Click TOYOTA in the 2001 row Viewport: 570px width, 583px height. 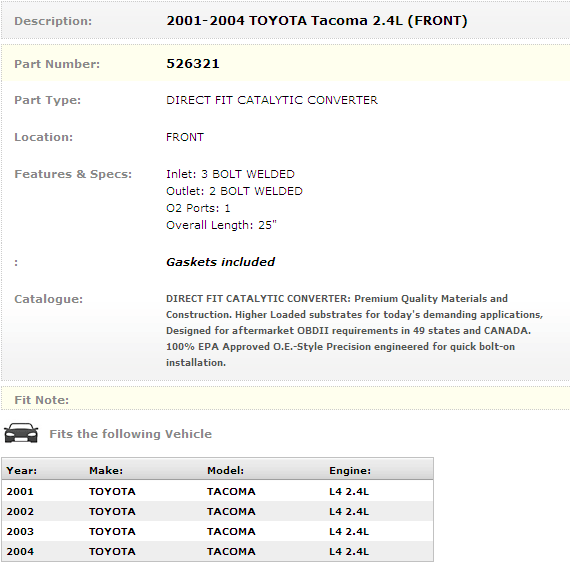coord(112,492)
